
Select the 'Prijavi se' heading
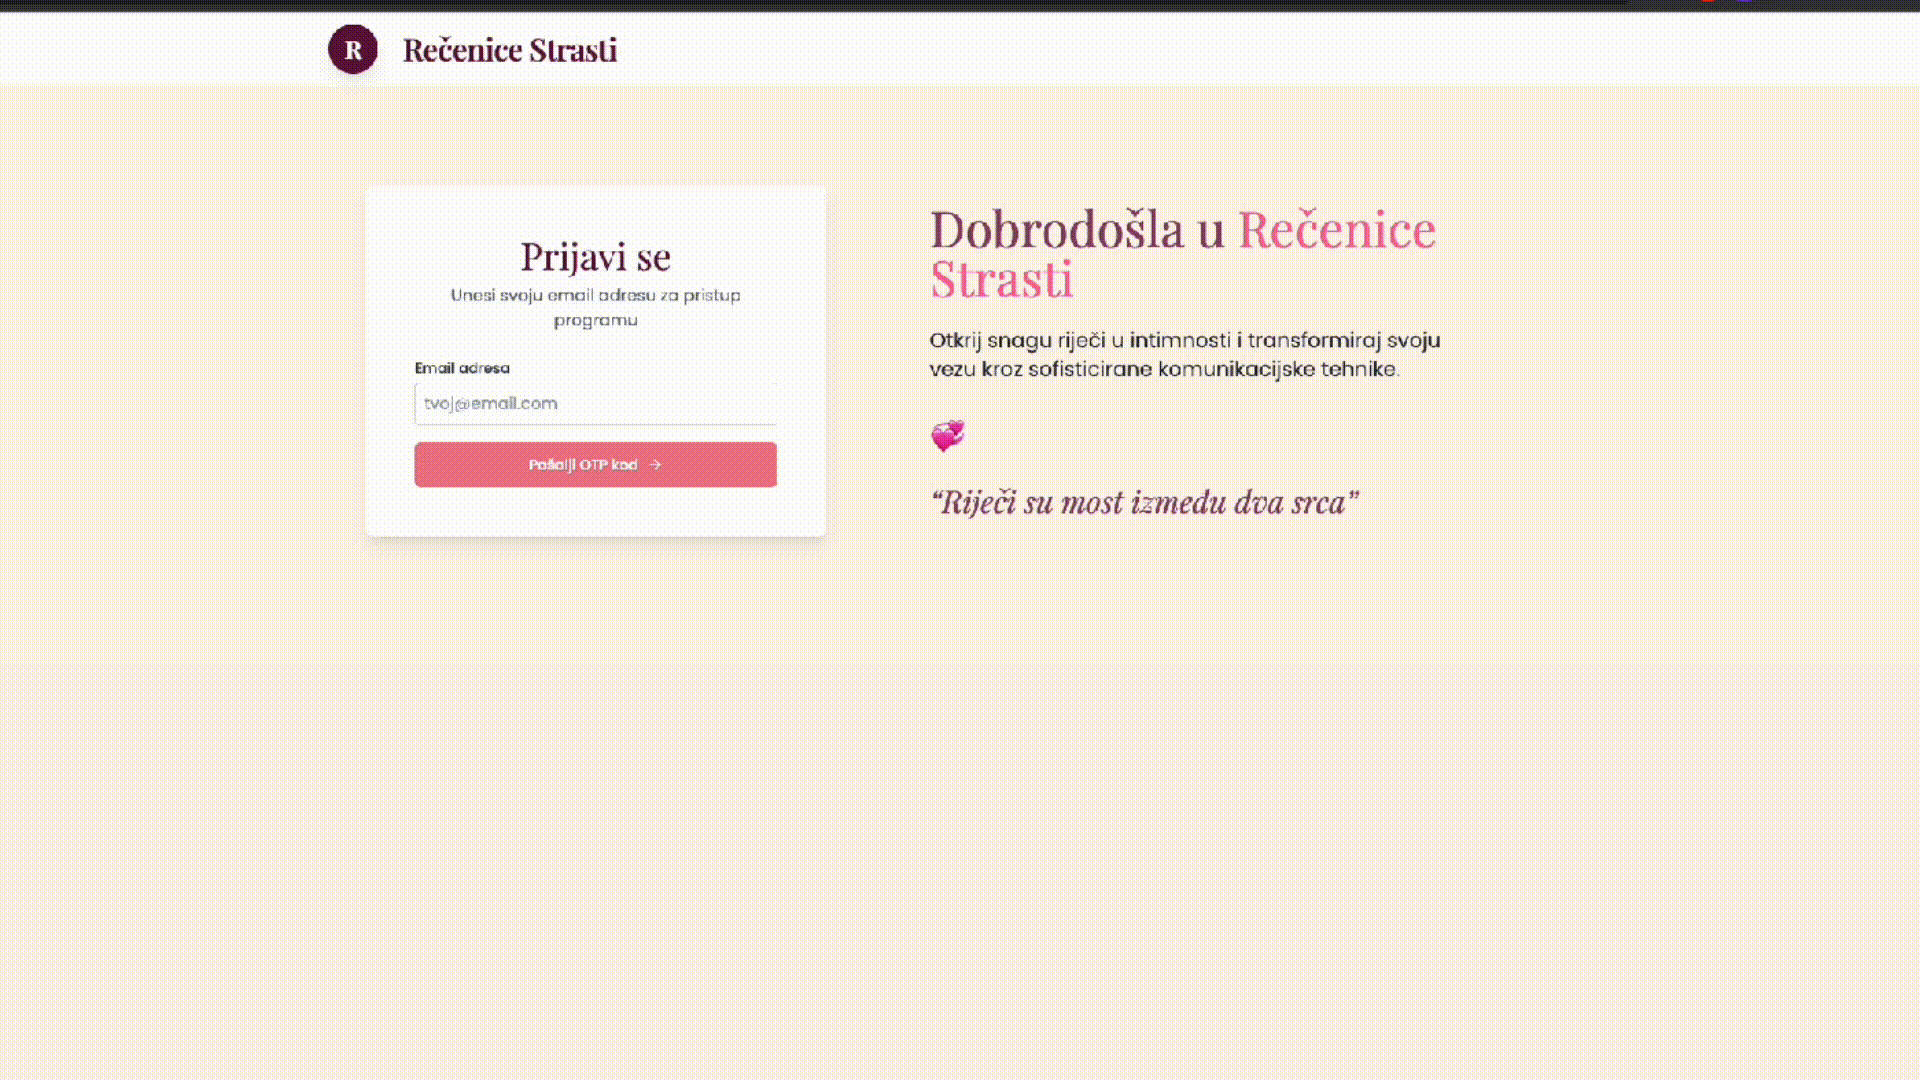pyautogui.click(x=595, y=256)
